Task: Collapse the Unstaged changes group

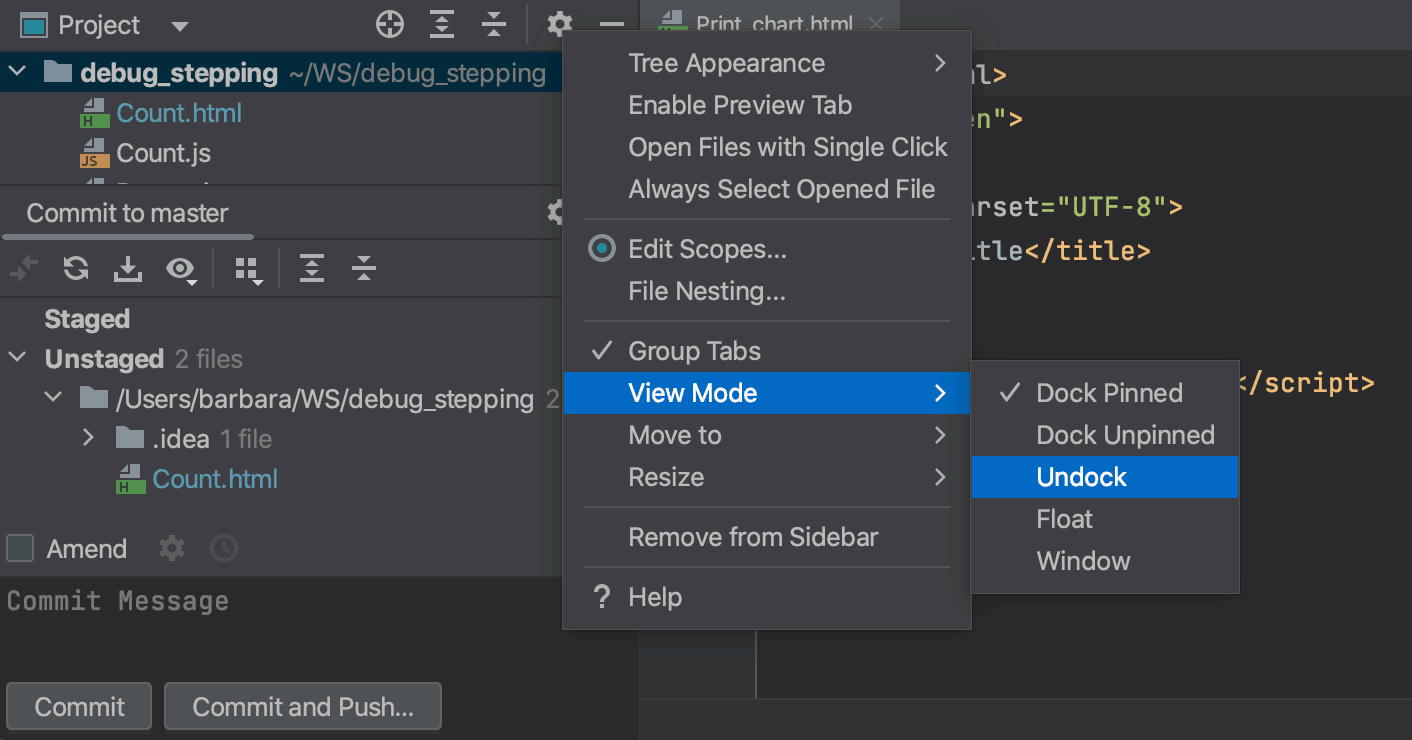Action: coord(18,358)
